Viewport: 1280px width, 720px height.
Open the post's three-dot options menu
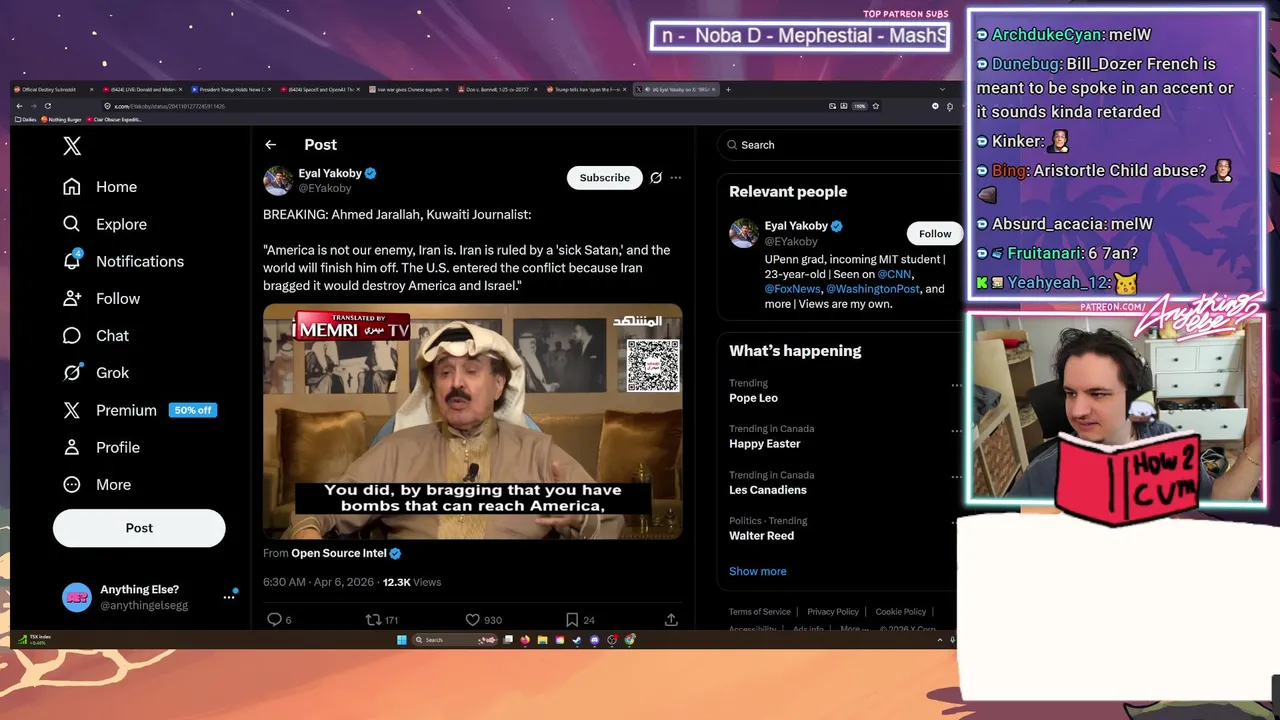tap(676, 178)
